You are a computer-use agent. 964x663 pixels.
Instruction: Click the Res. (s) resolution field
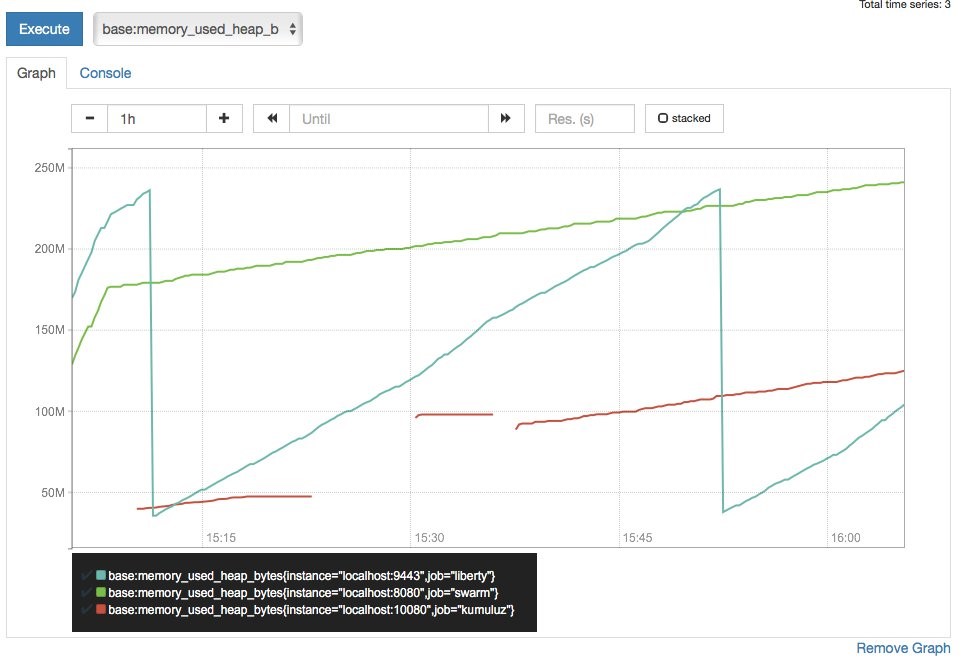click(584, 118)
